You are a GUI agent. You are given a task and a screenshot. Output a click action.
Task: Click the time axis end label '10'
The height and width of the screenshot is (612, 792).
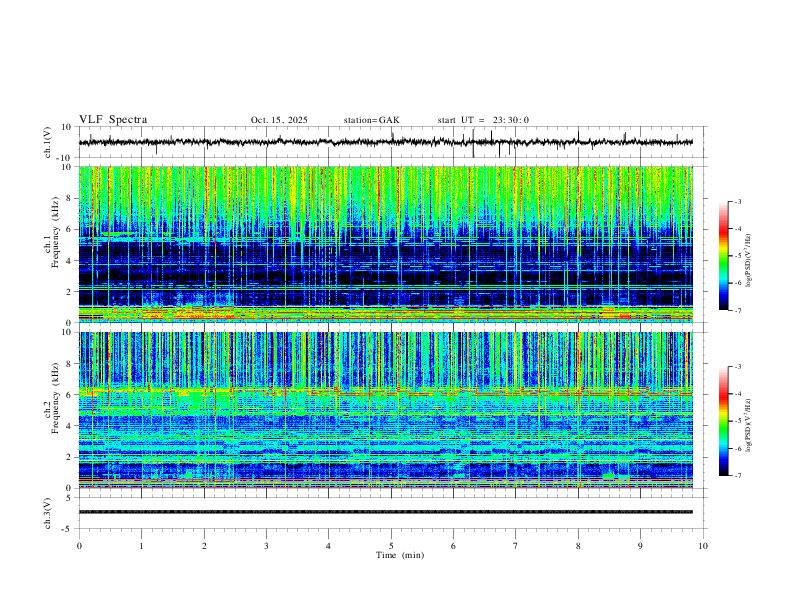703,546
